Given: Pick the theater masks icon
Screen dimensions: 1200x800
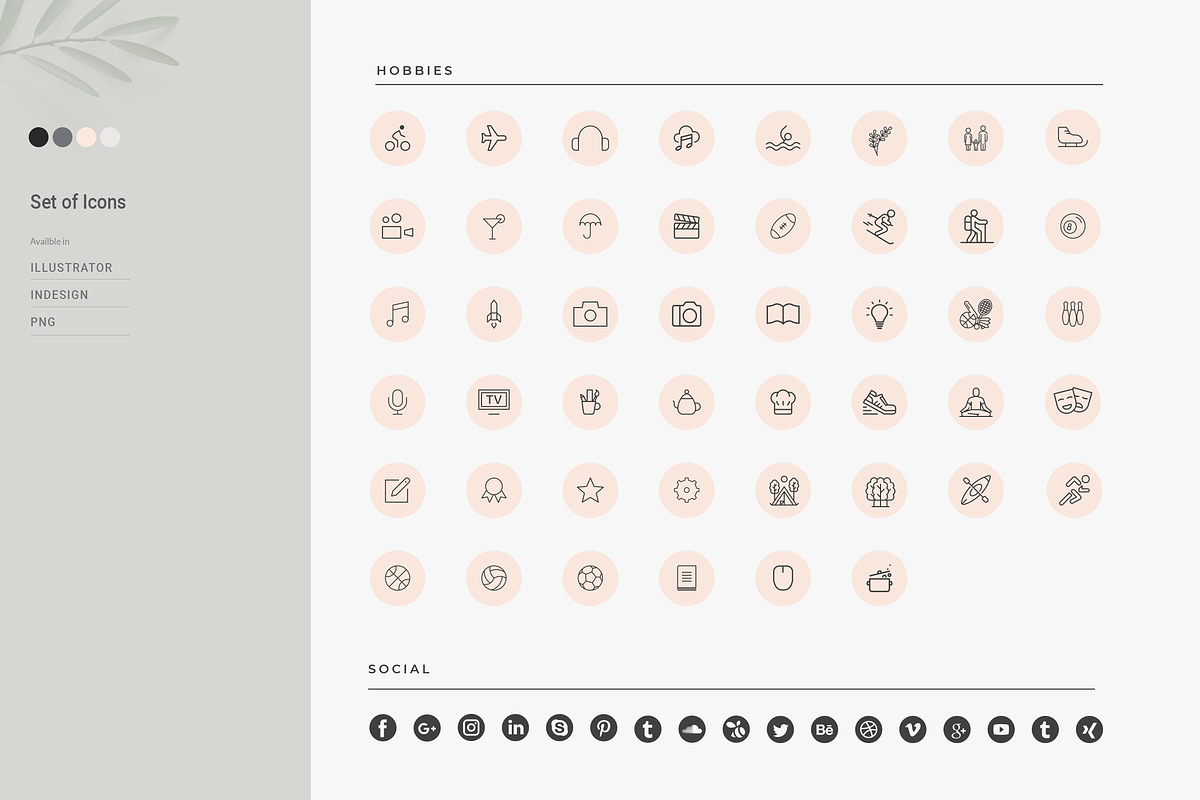Looking at the screenshot, I should pyautogui.click(x=1073, y=402).
